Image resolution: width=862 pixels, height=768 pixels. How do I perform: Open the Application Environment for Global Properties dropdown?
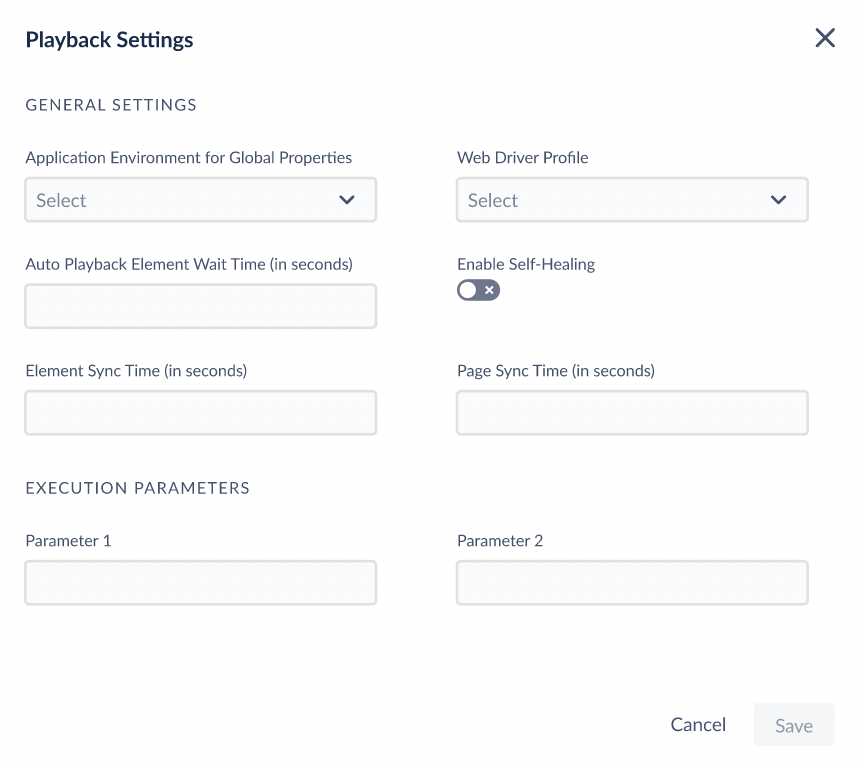[200, 200]
